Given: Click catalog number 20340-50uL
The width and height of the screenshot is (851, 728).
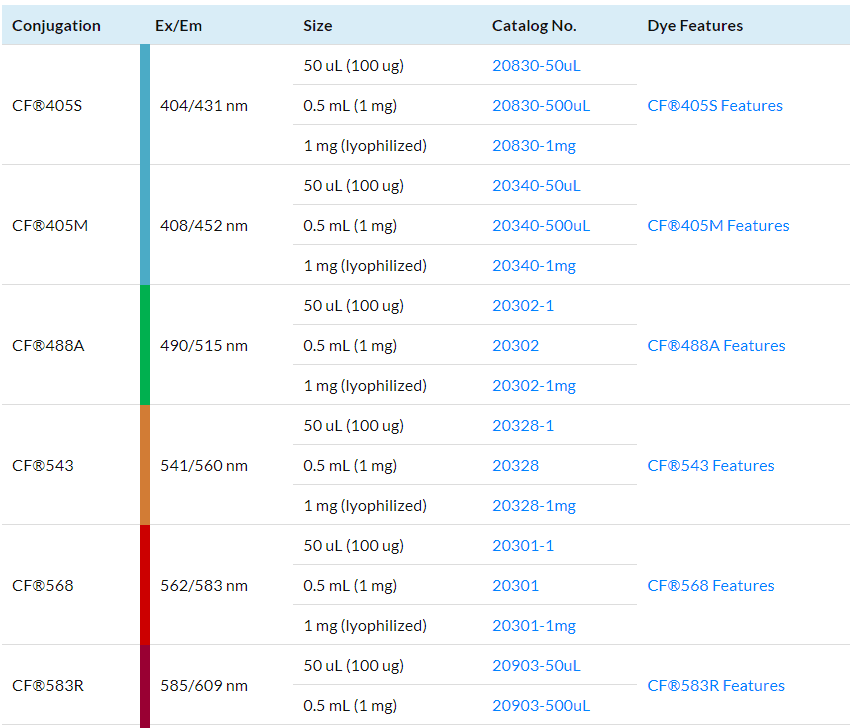Looking at the screenshot, I should [x=536, y=186].
